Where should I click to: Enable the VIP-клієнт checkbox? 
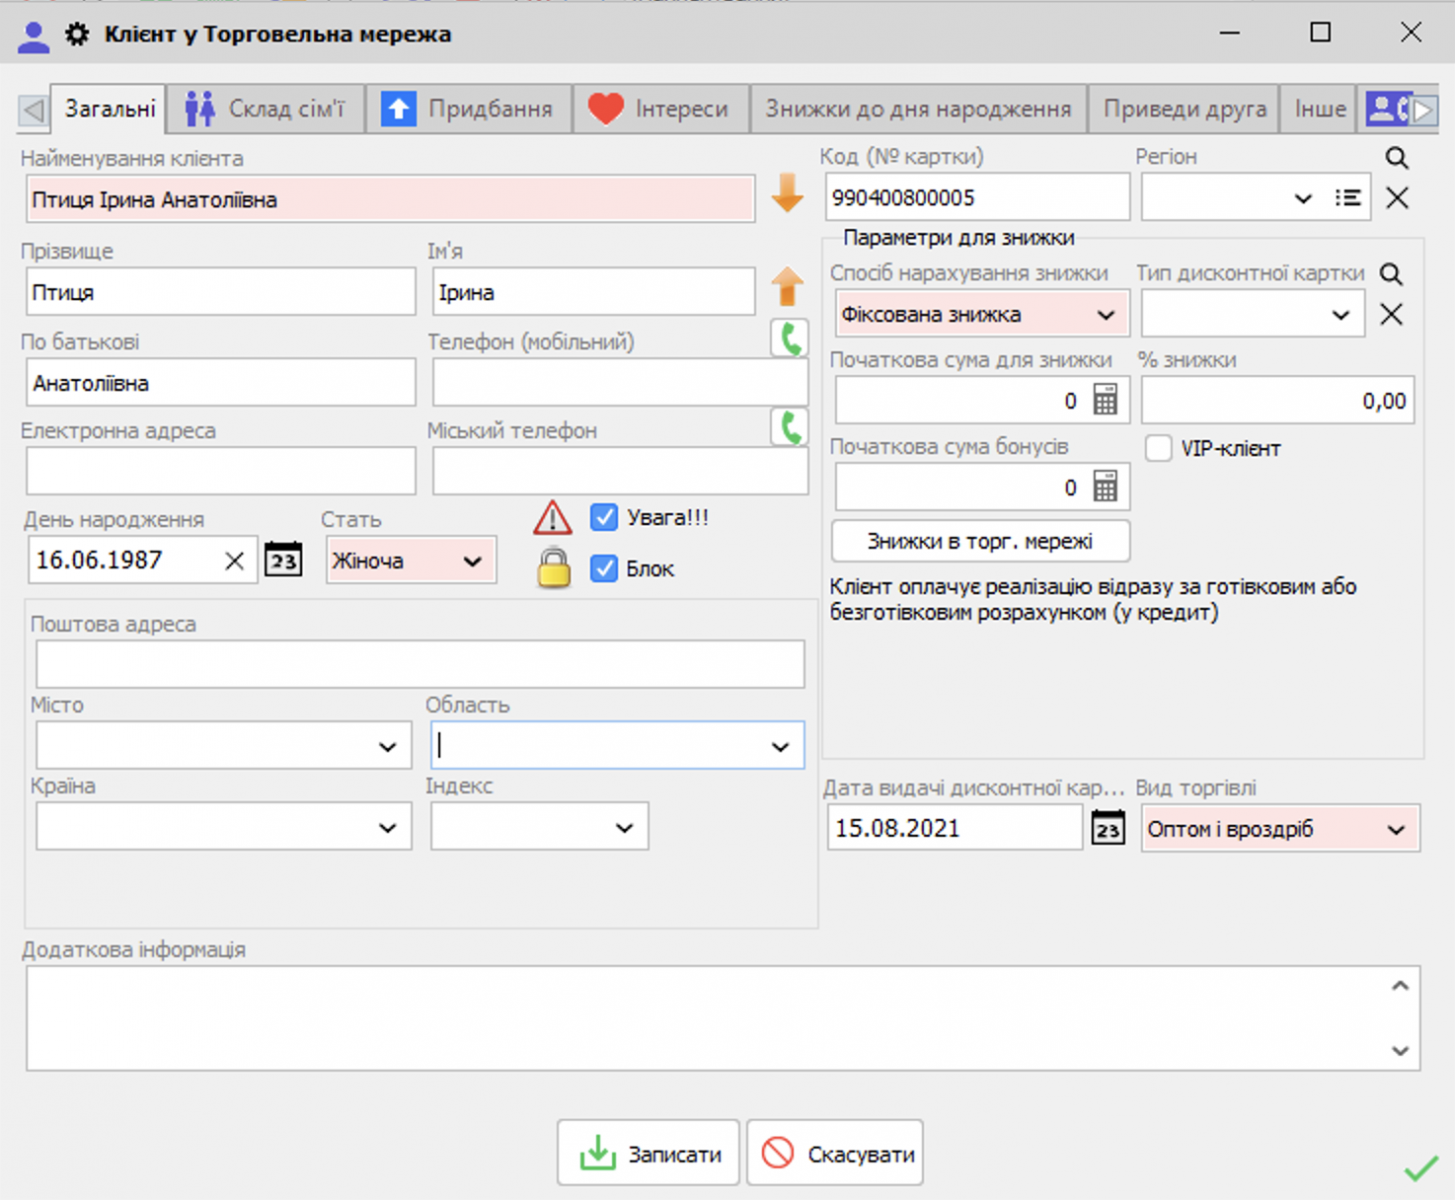(x=1158, y=448)
